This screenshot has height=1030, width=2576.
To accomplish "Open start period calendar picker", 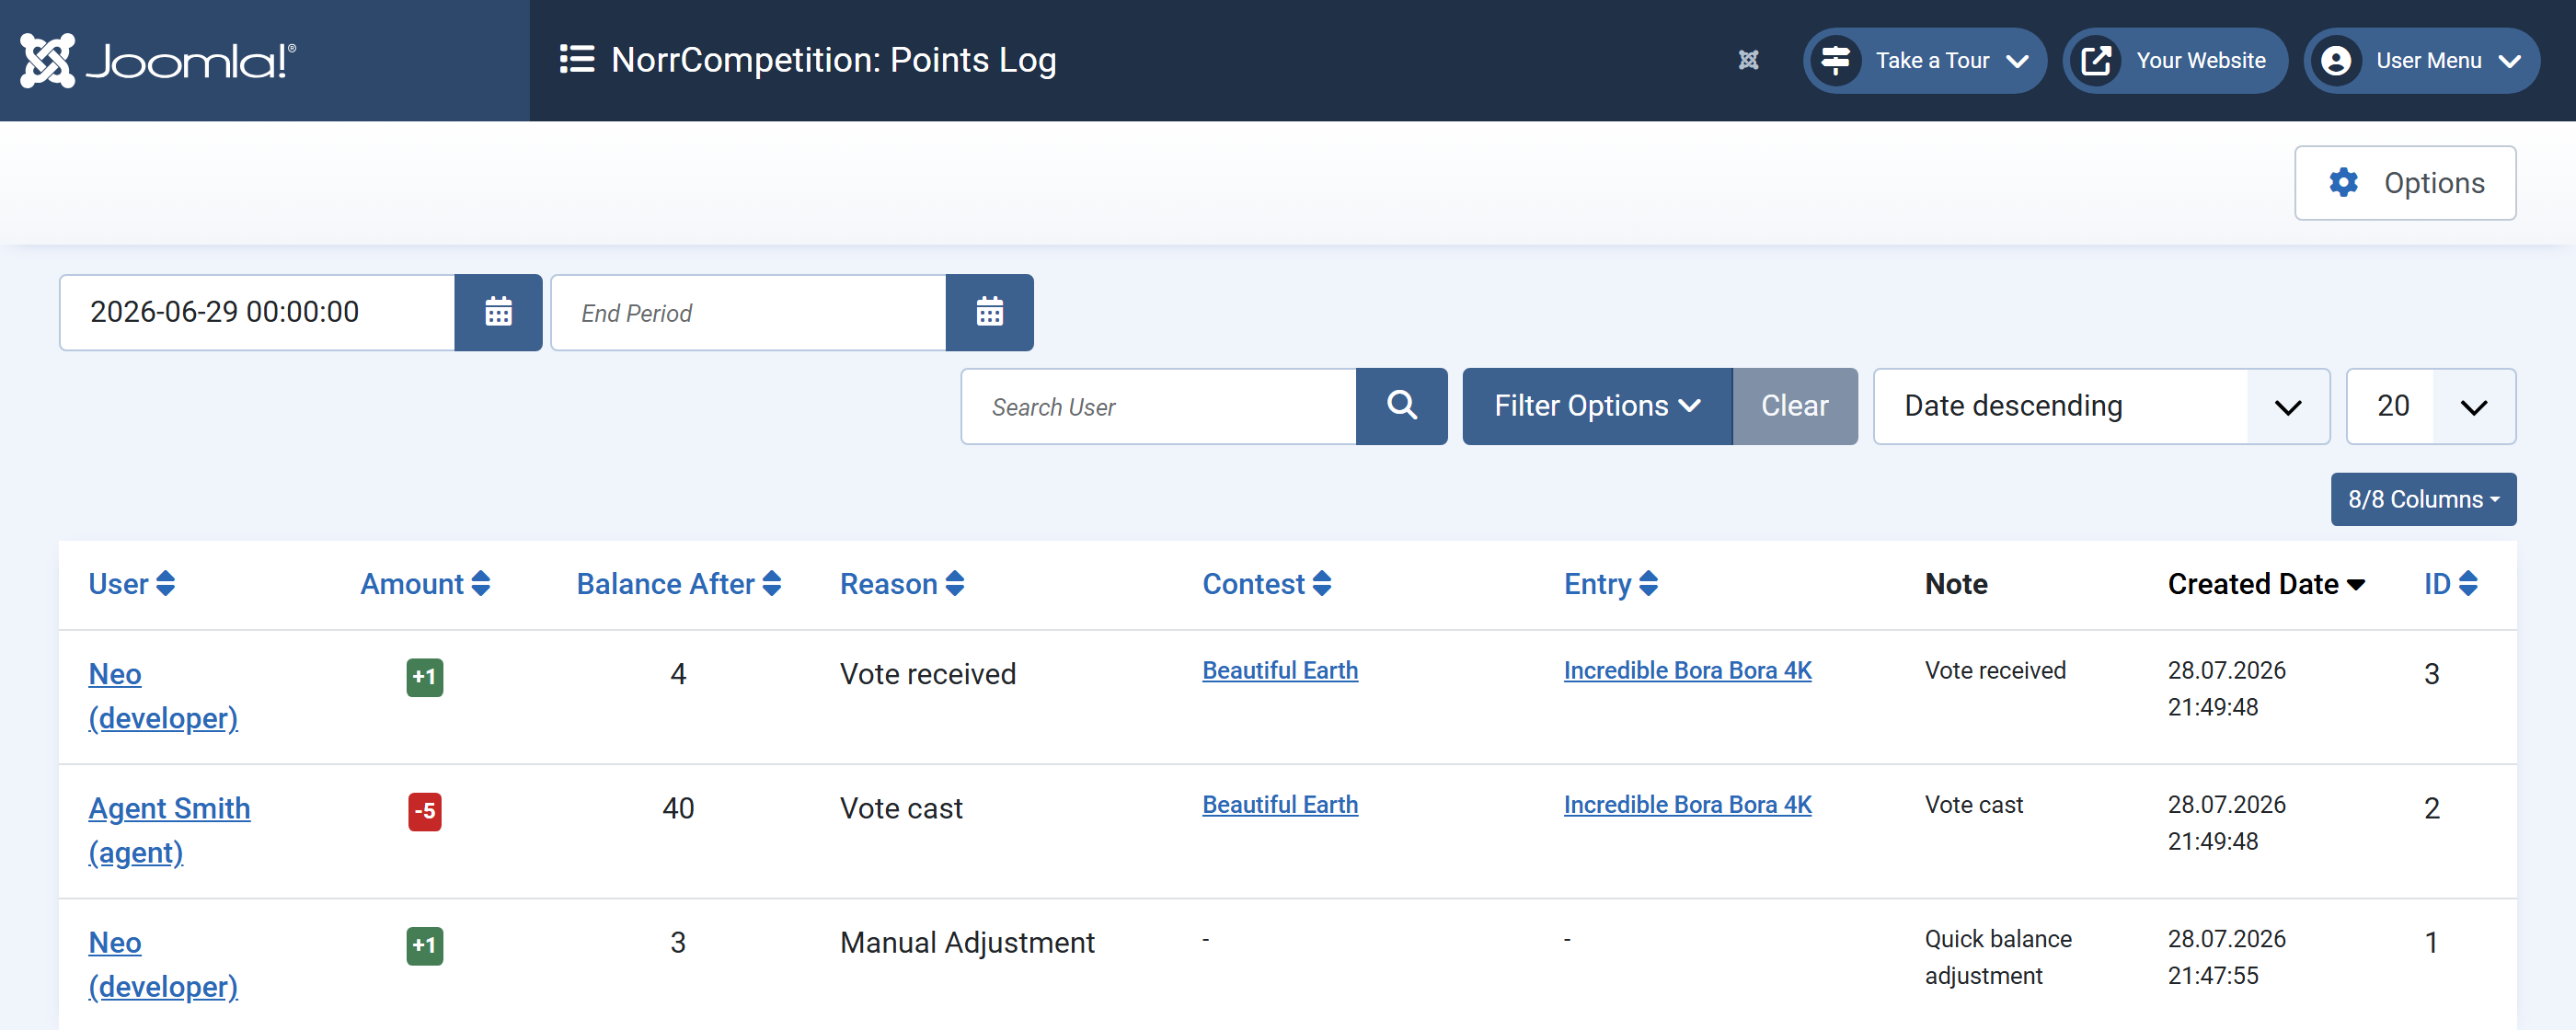I will pyautogui.click(x=498, y=312).
